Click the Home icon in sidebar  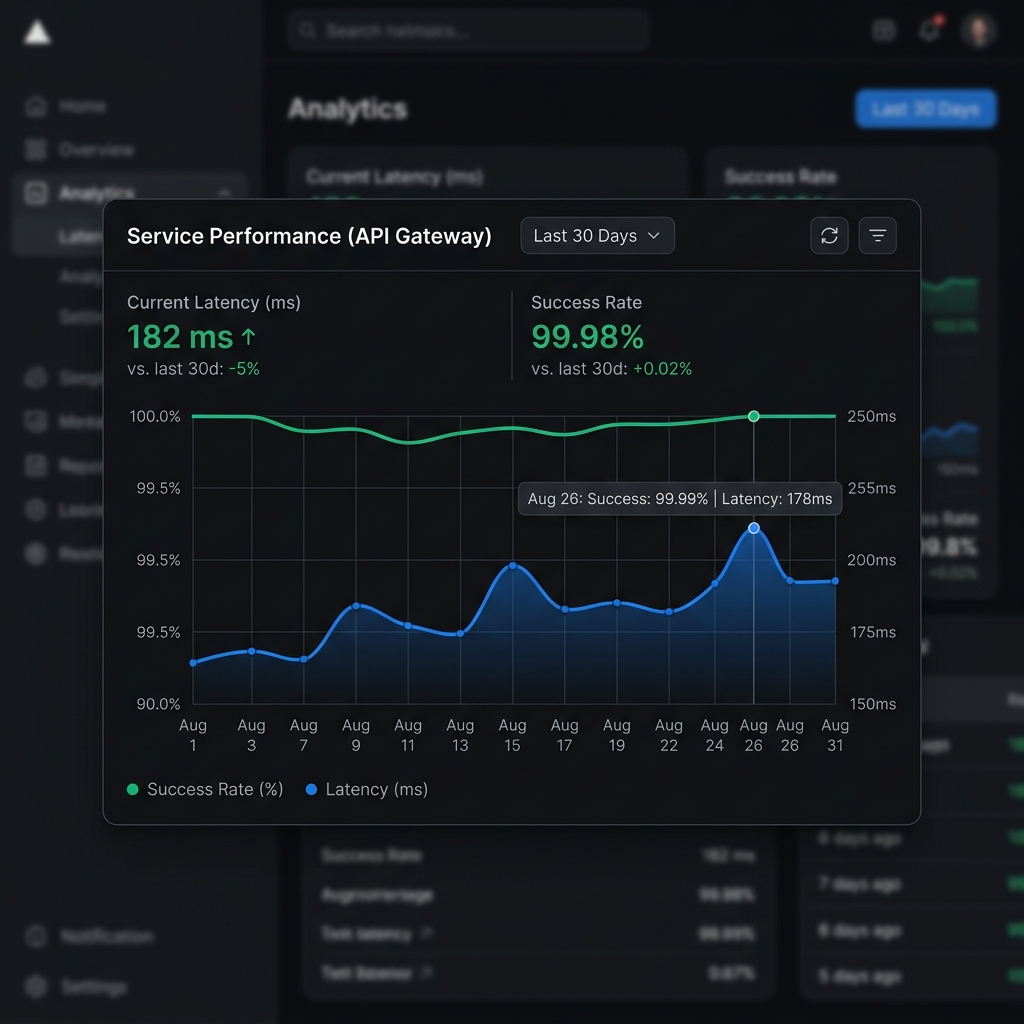(x=36, y=106)
